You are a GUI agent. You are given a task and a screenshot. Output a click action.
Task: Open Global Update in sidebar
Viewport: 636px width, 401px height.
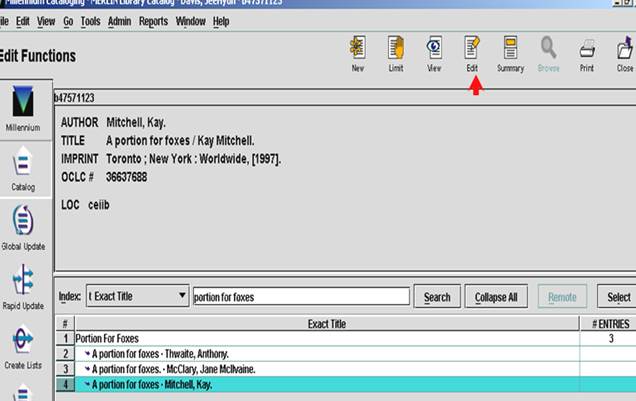23,227
